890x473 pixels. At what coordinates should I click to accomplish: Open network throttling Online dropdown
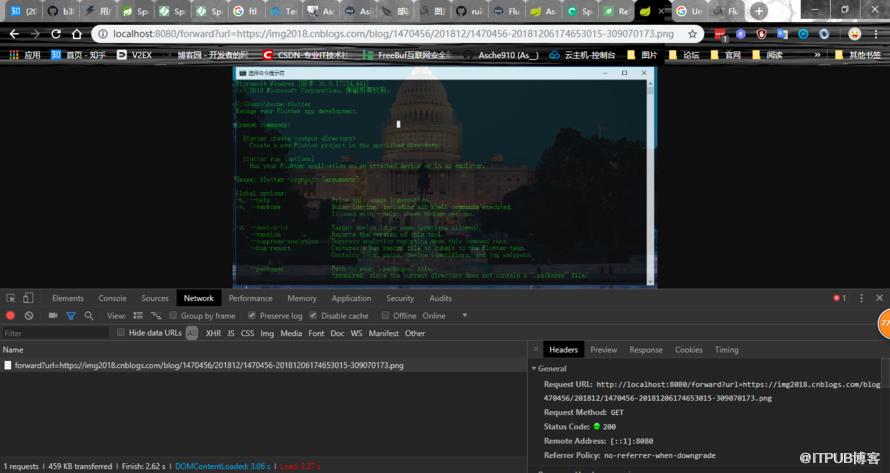[x=446, y=316]
